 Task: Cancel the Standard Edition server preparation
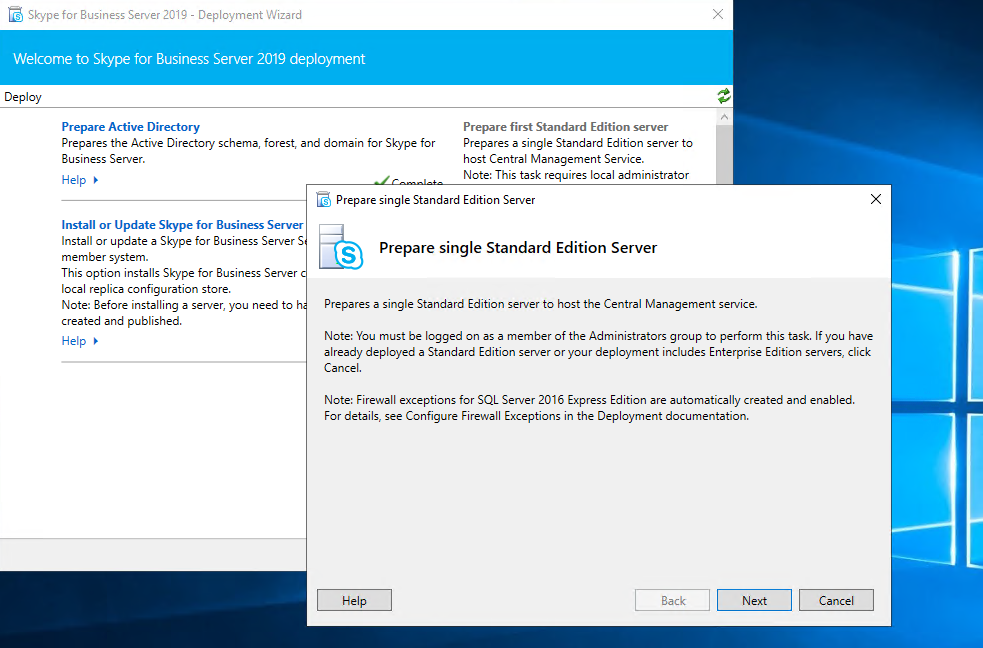coord(836,601)
